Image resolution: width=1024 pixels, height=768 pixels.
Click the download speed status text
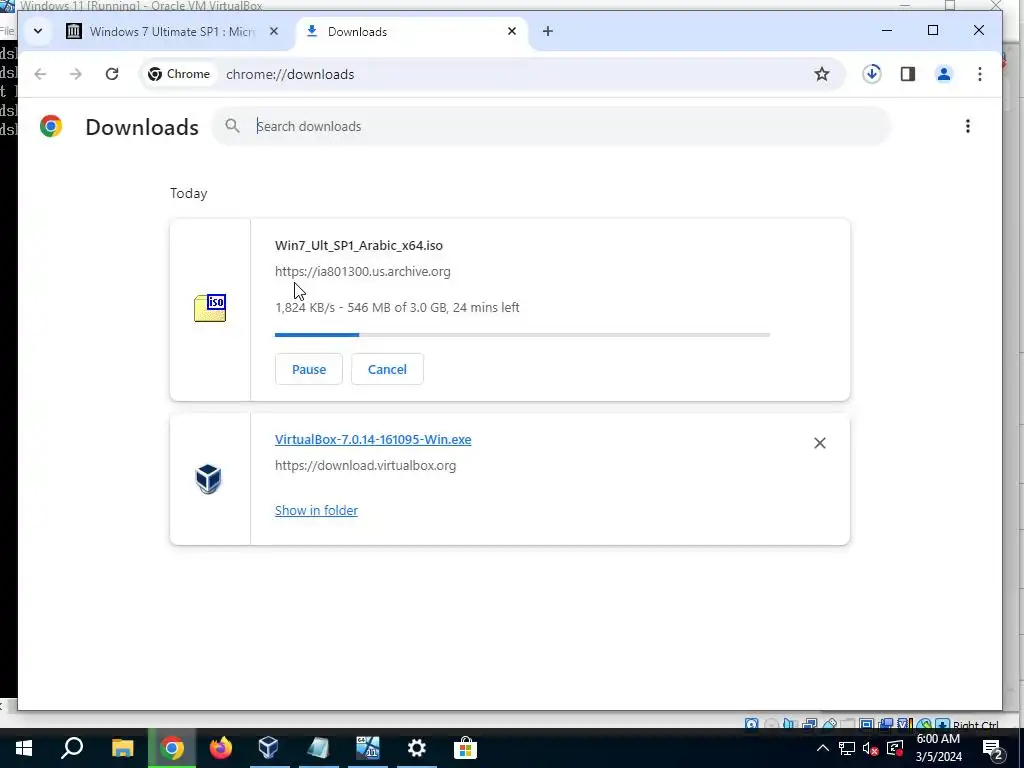[x=397, y=308]
